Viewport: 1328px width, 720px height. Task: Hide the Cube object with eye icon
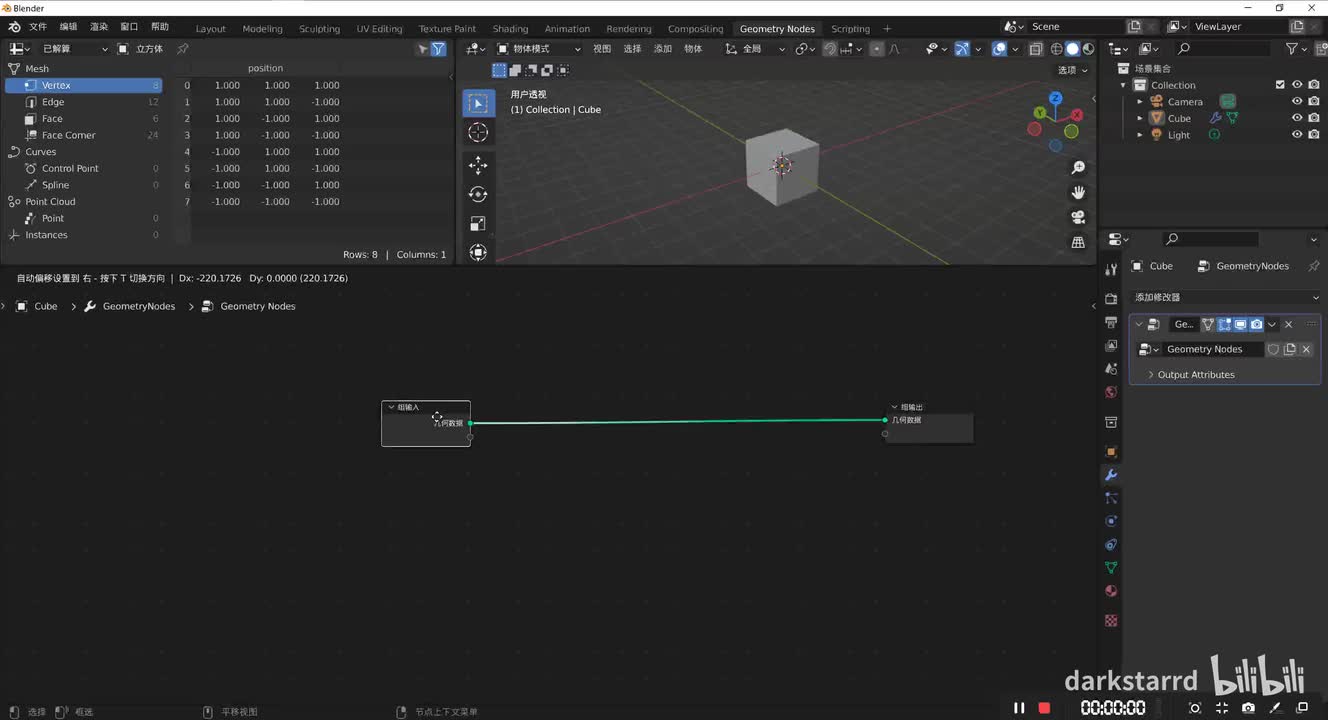coord(1297,118)
